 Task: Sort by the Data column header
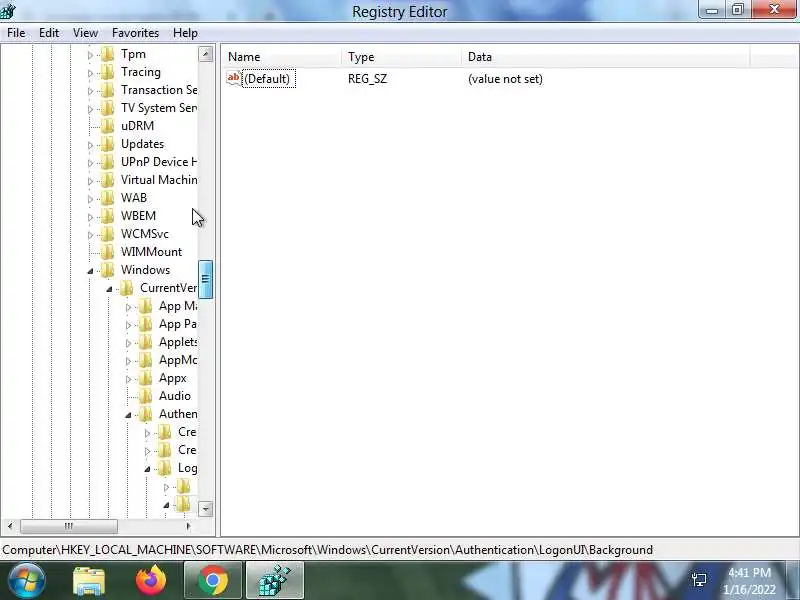pos(606,57)
